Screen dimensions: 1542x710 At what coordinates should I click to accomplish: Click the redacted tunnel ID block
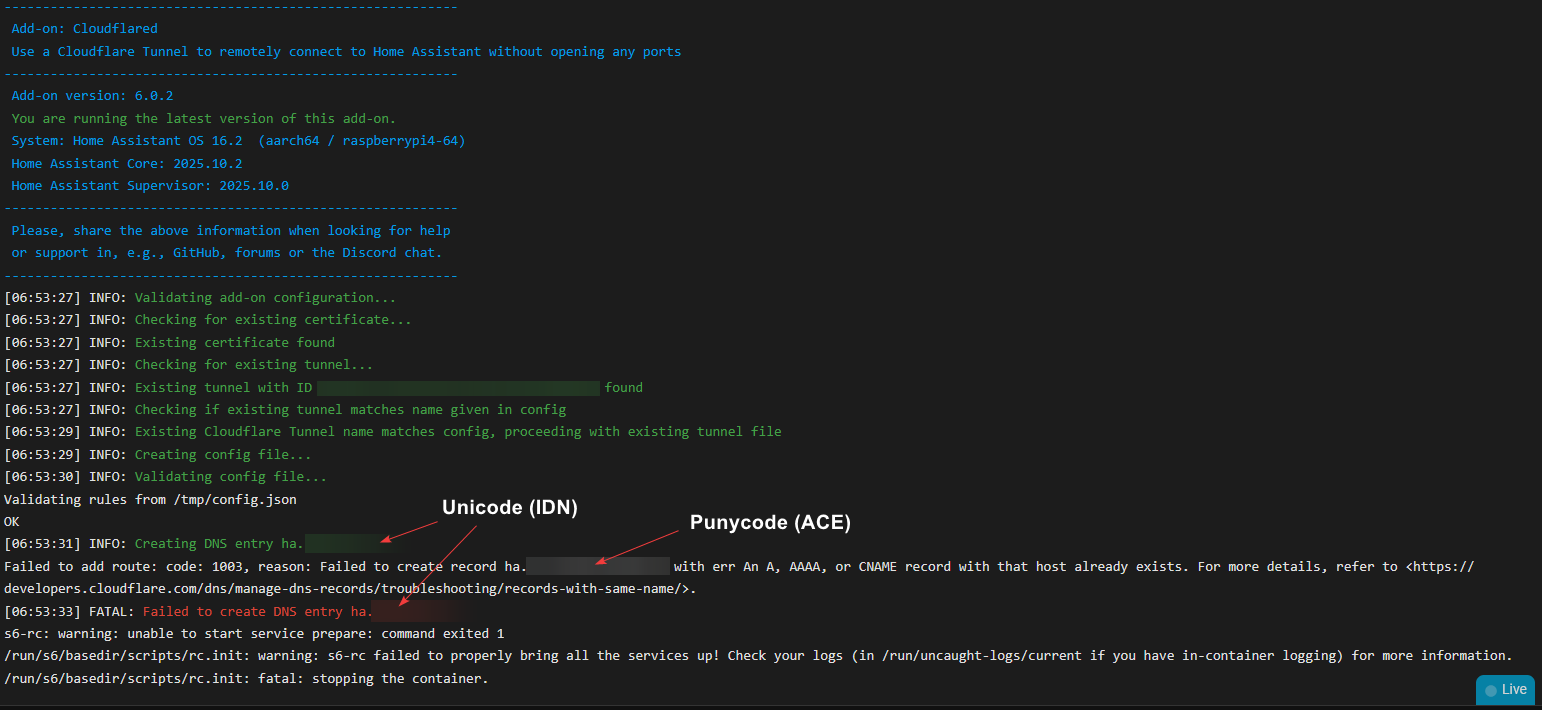click(x=458, y=387)
